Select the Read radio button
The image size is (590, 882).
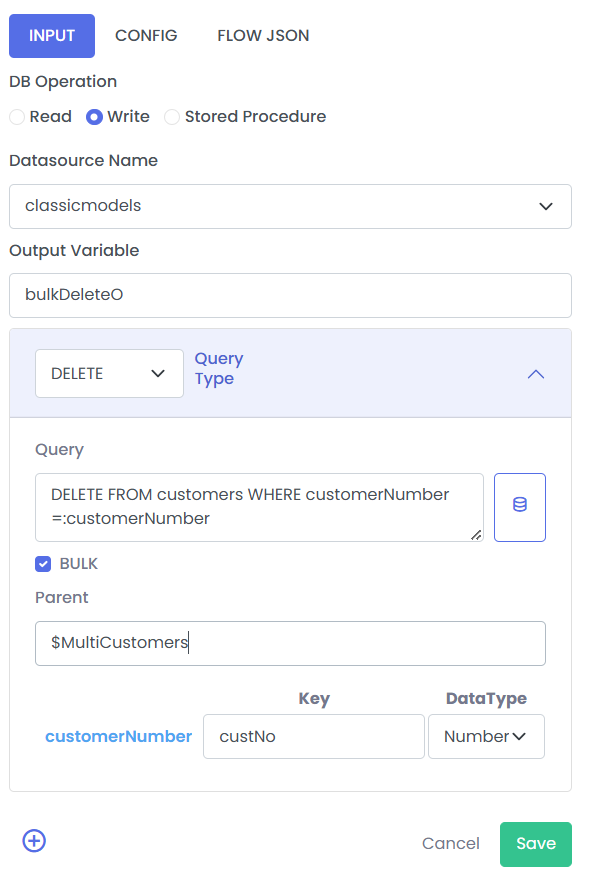coord(17,117)
